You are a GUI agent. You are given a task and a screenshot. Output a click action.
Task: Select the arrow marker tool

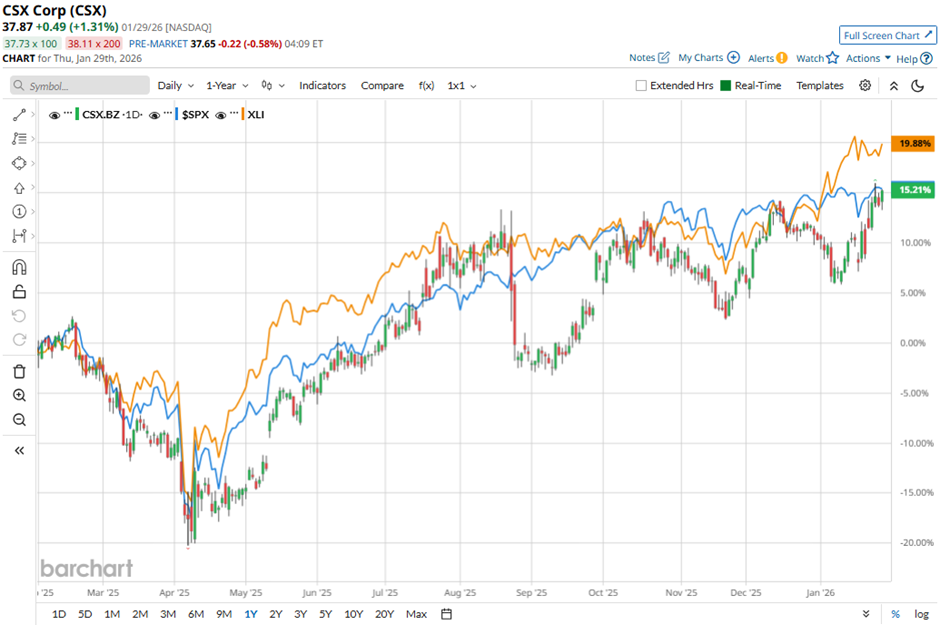[19, 188]
